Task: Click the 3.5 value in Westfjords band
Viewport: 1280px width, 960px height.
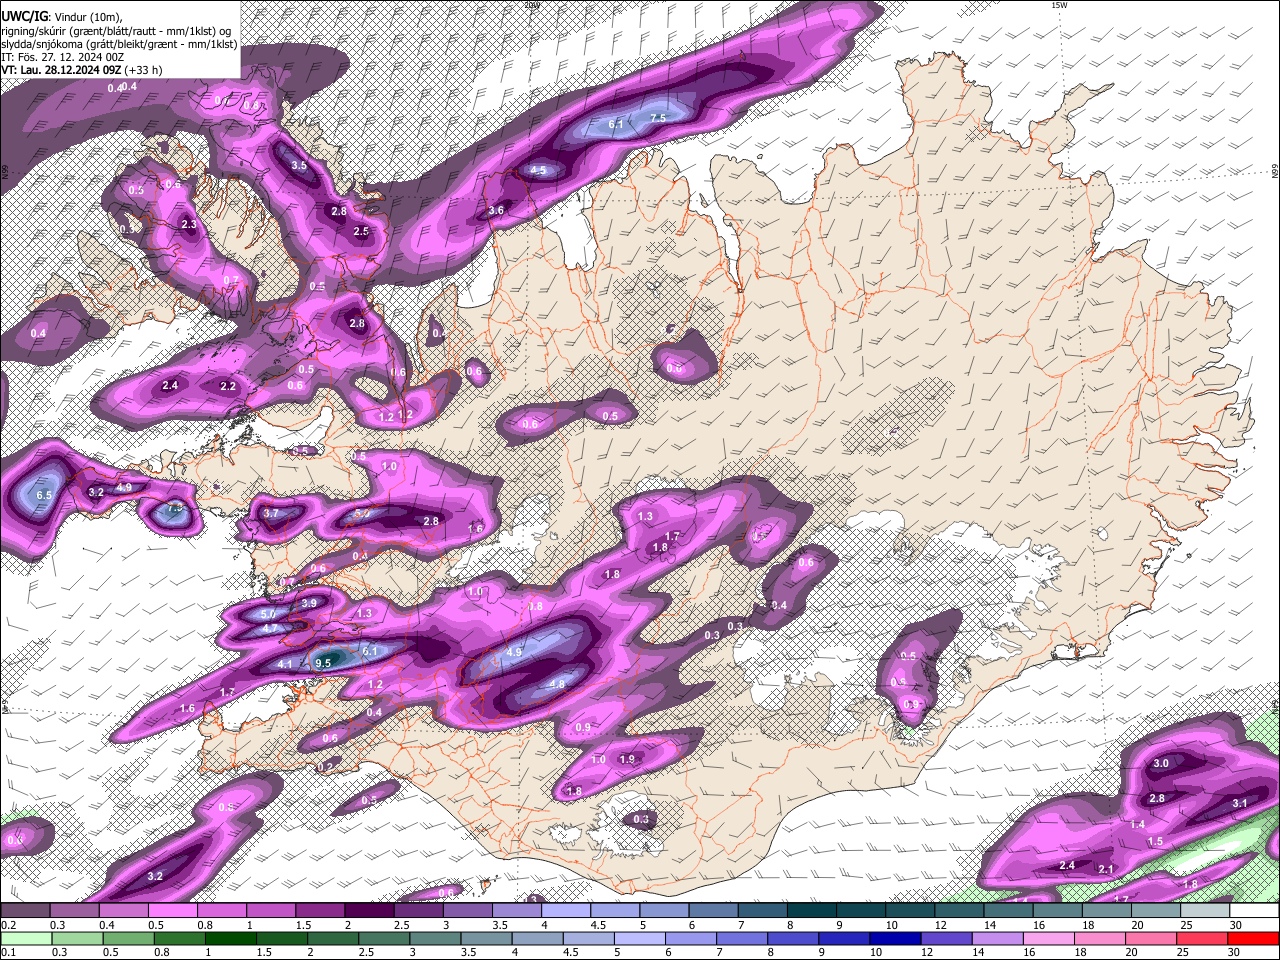Action: point(299,165)
